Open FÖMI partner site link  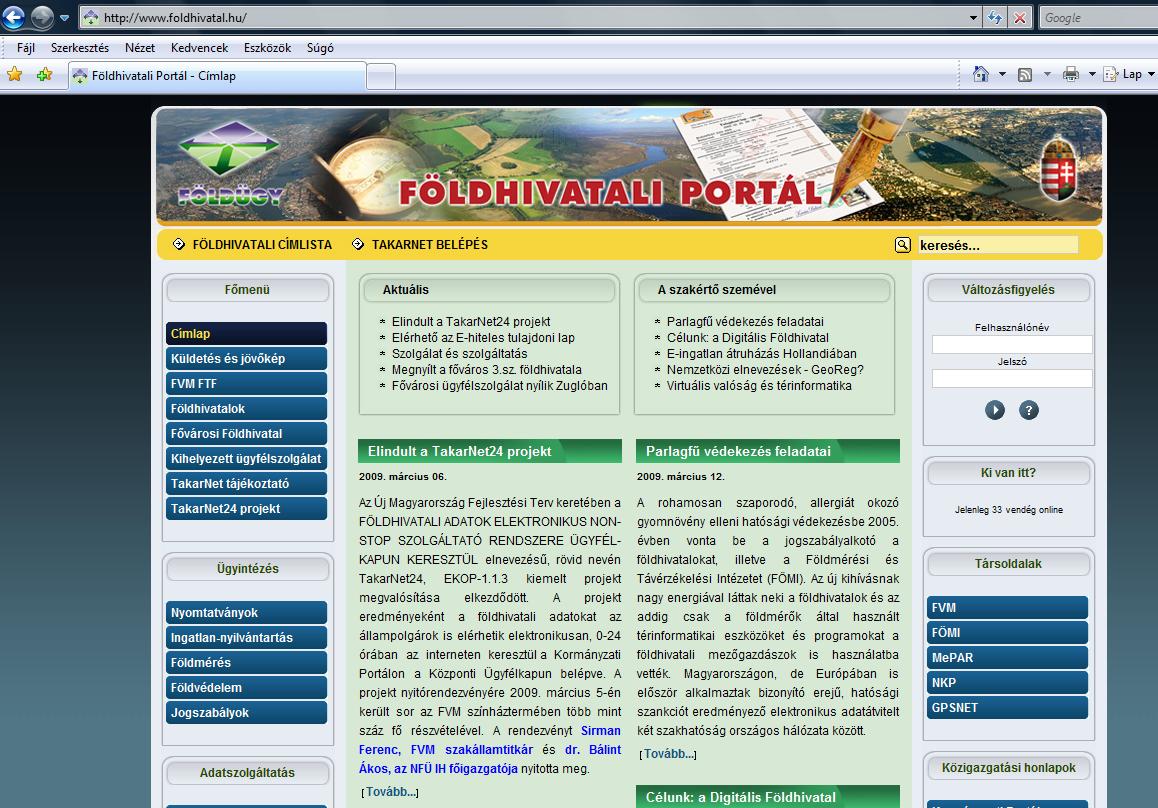click(1007, 633)
